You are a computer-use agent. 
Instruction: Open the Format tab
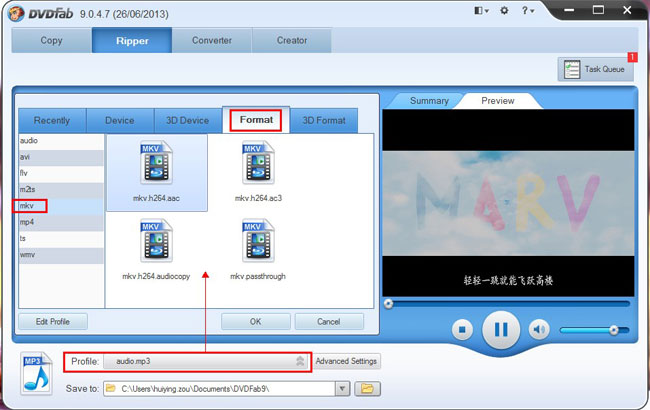tap(256, 120)
